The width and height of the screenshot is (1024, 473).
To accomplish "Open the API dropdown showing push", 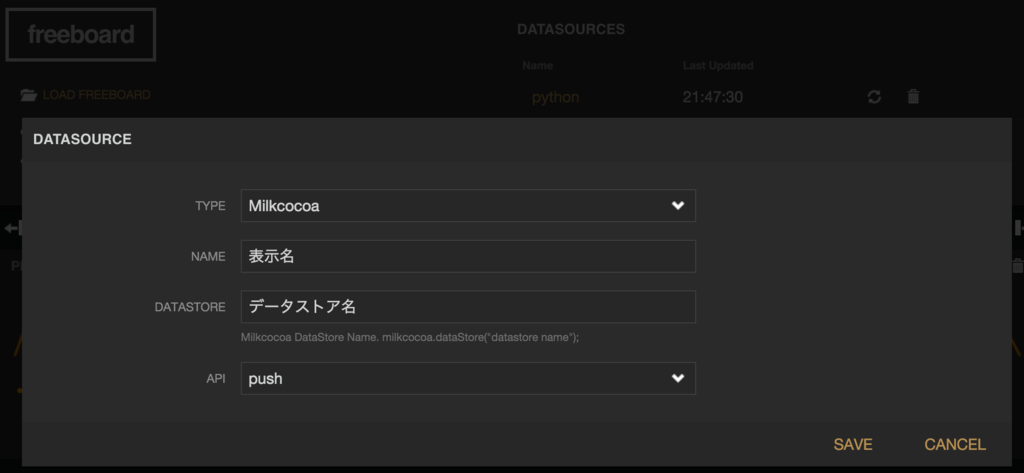I will pyautogui.click(x=468, y=378).
